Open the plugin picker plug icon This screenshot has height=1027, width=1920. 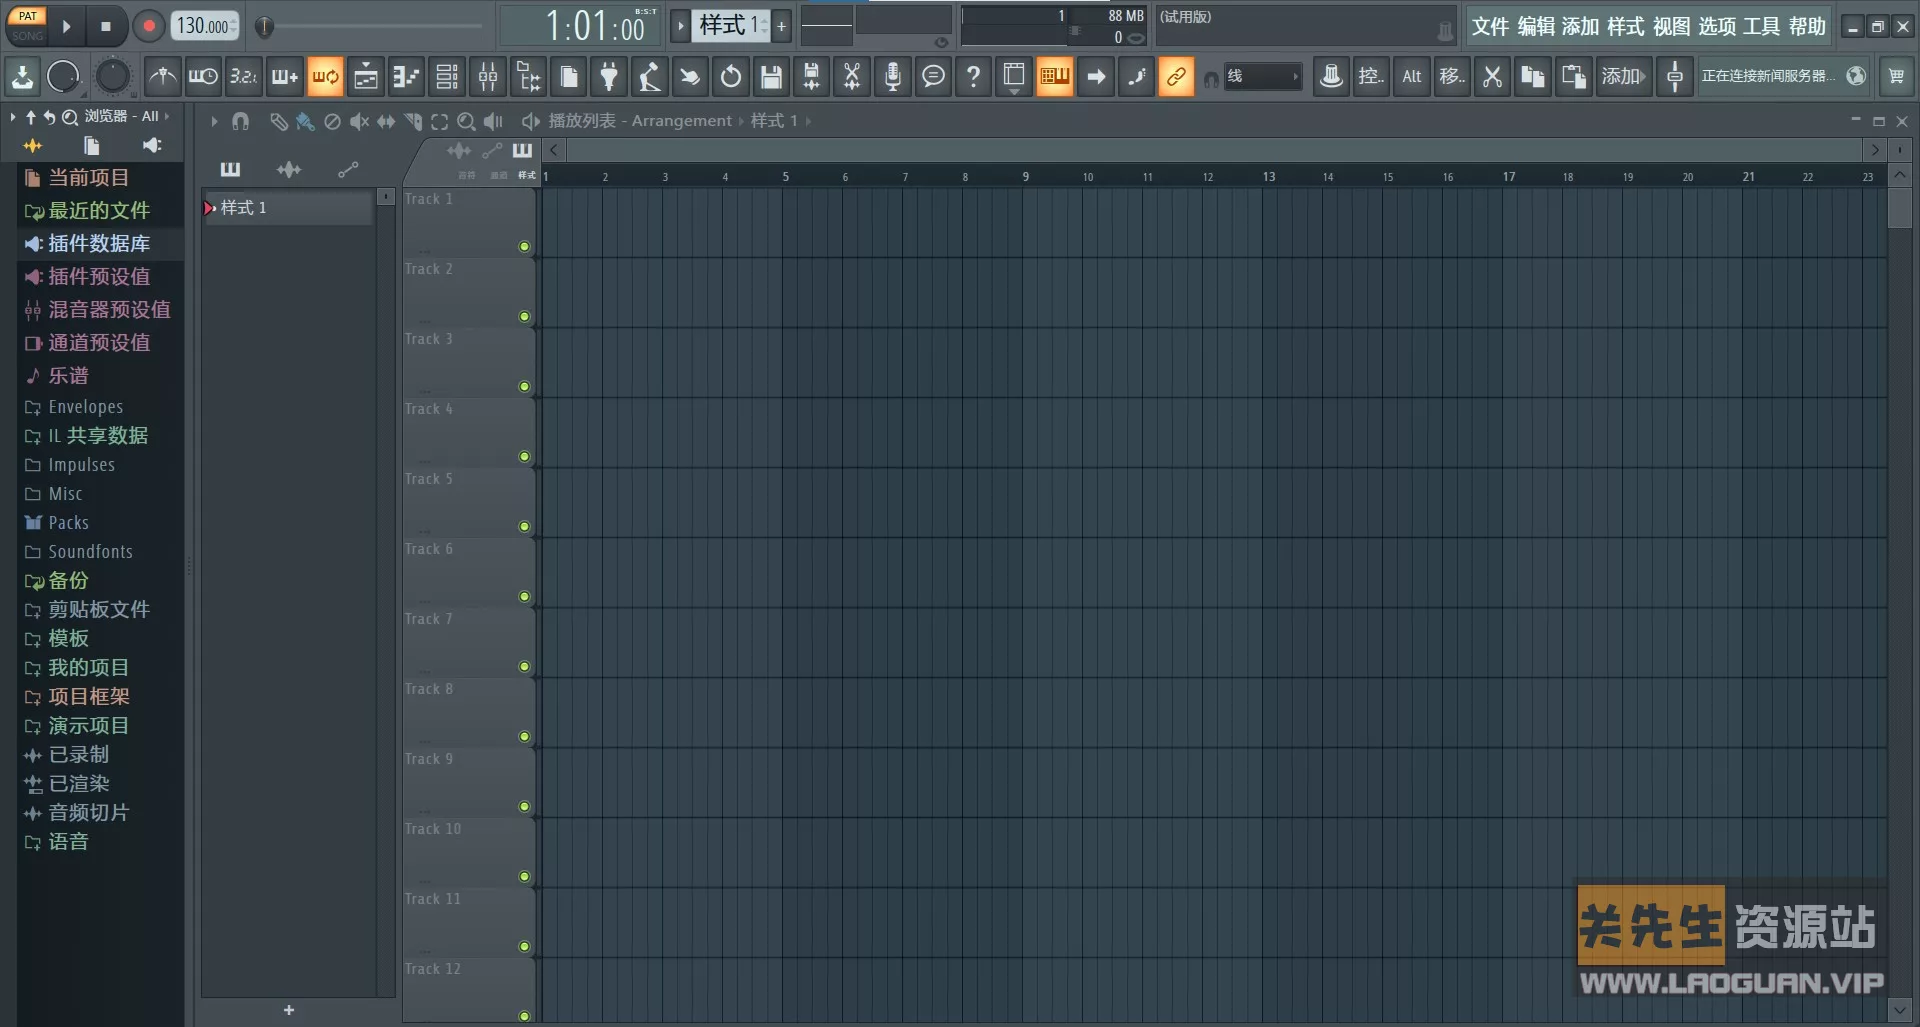pos(610,76)
